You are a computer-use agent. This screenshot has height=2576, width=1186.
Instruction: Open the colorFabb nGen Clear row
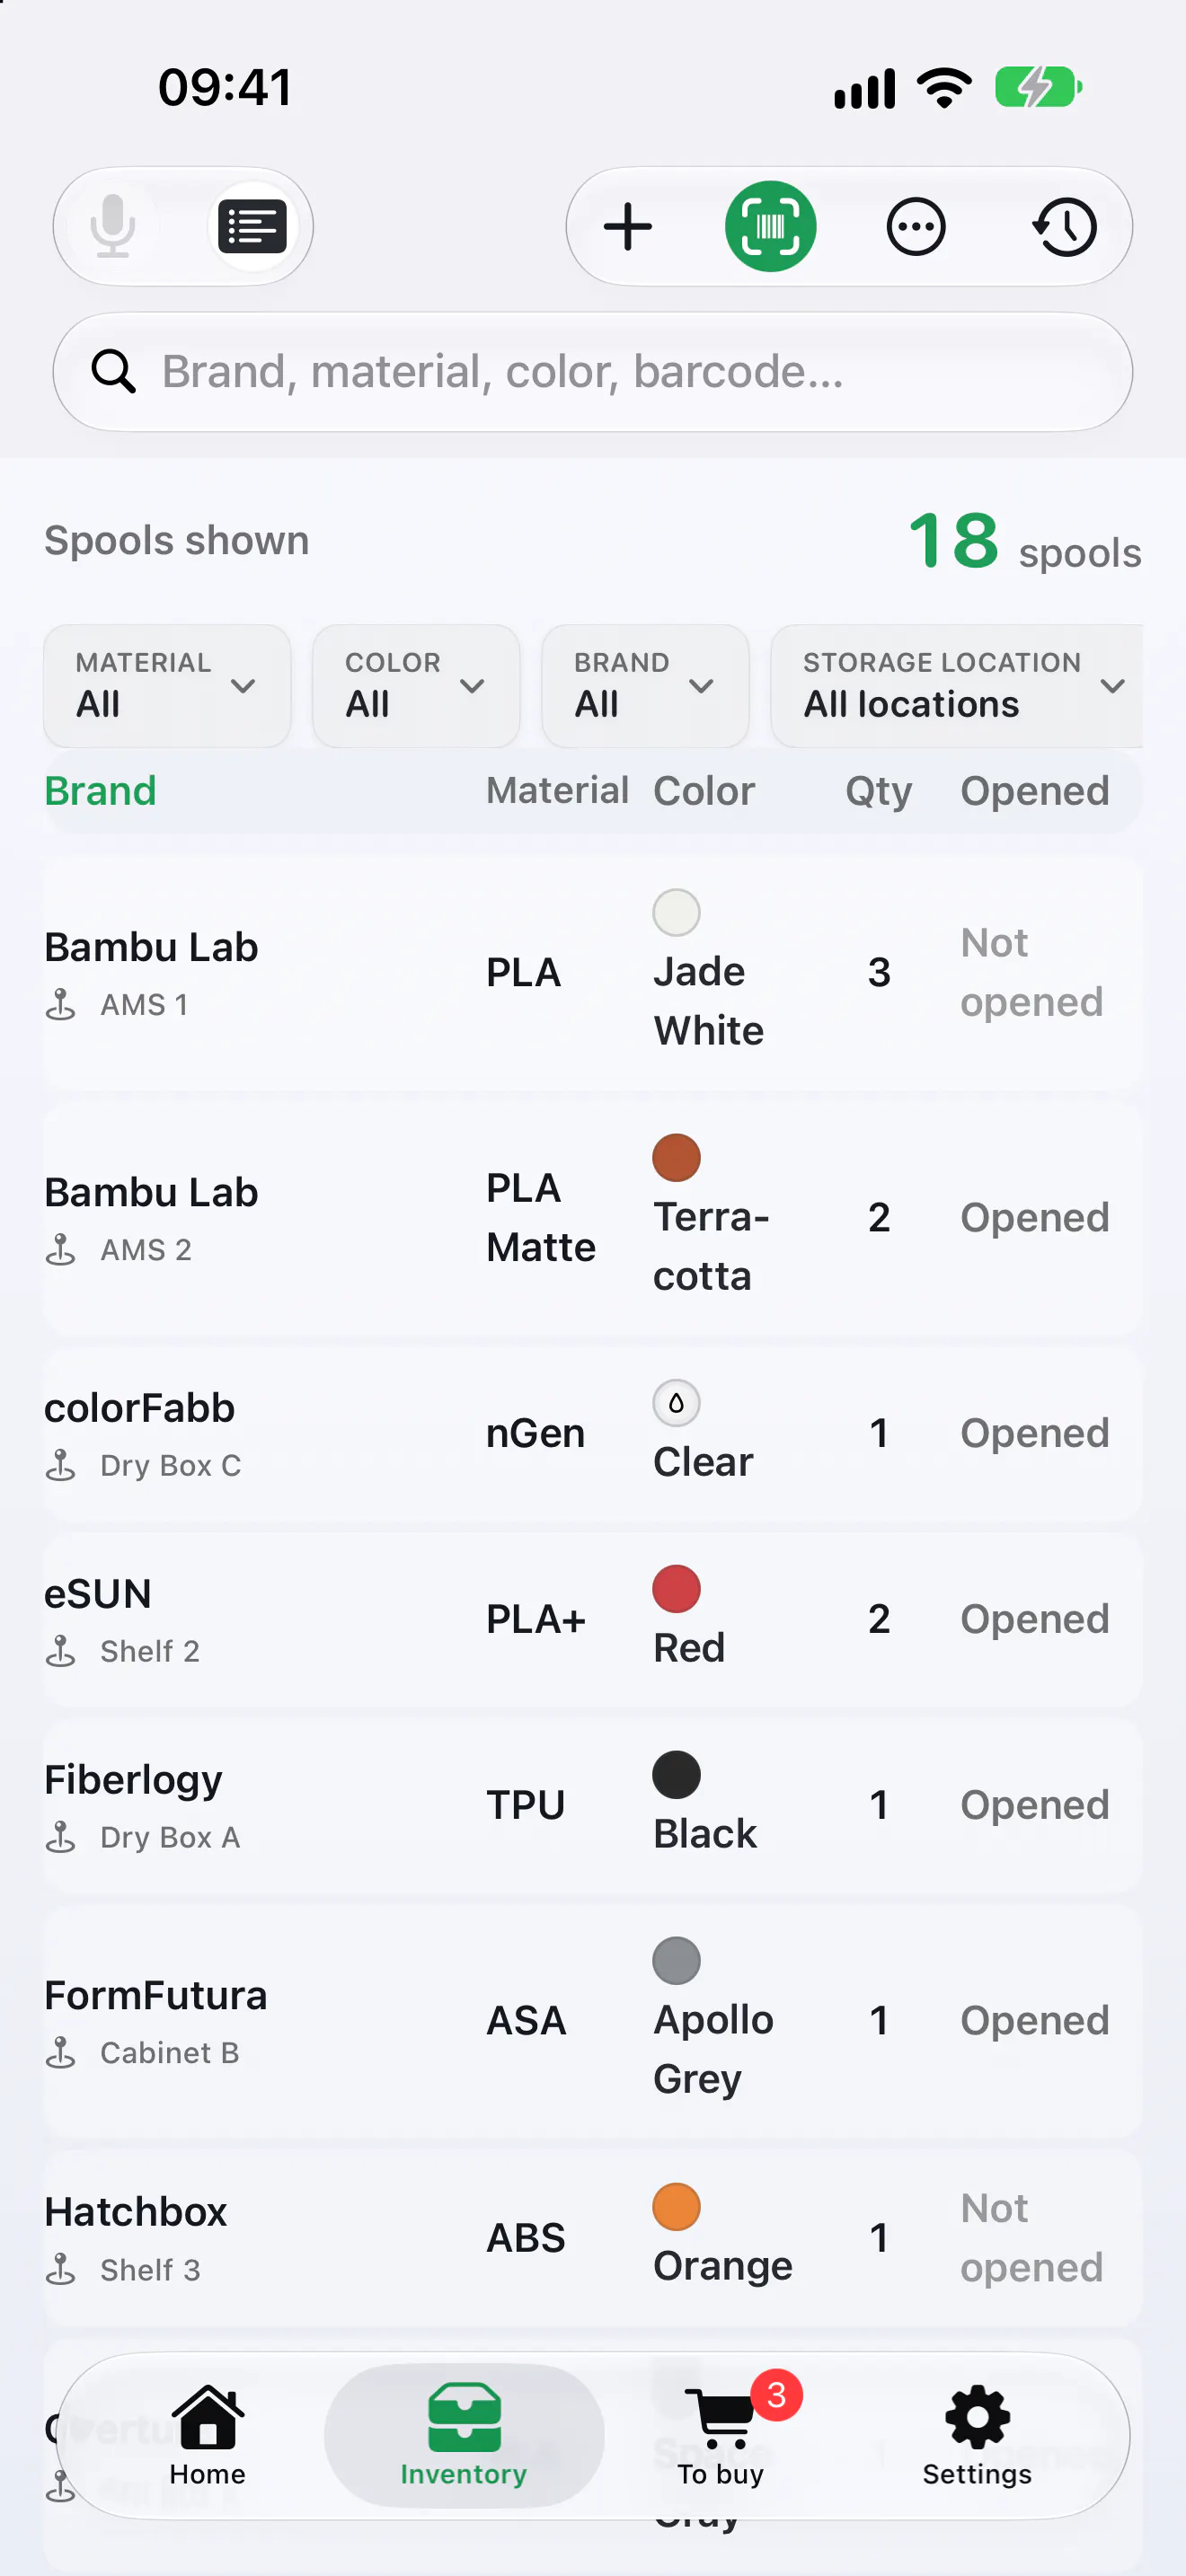coord(593,1434)
